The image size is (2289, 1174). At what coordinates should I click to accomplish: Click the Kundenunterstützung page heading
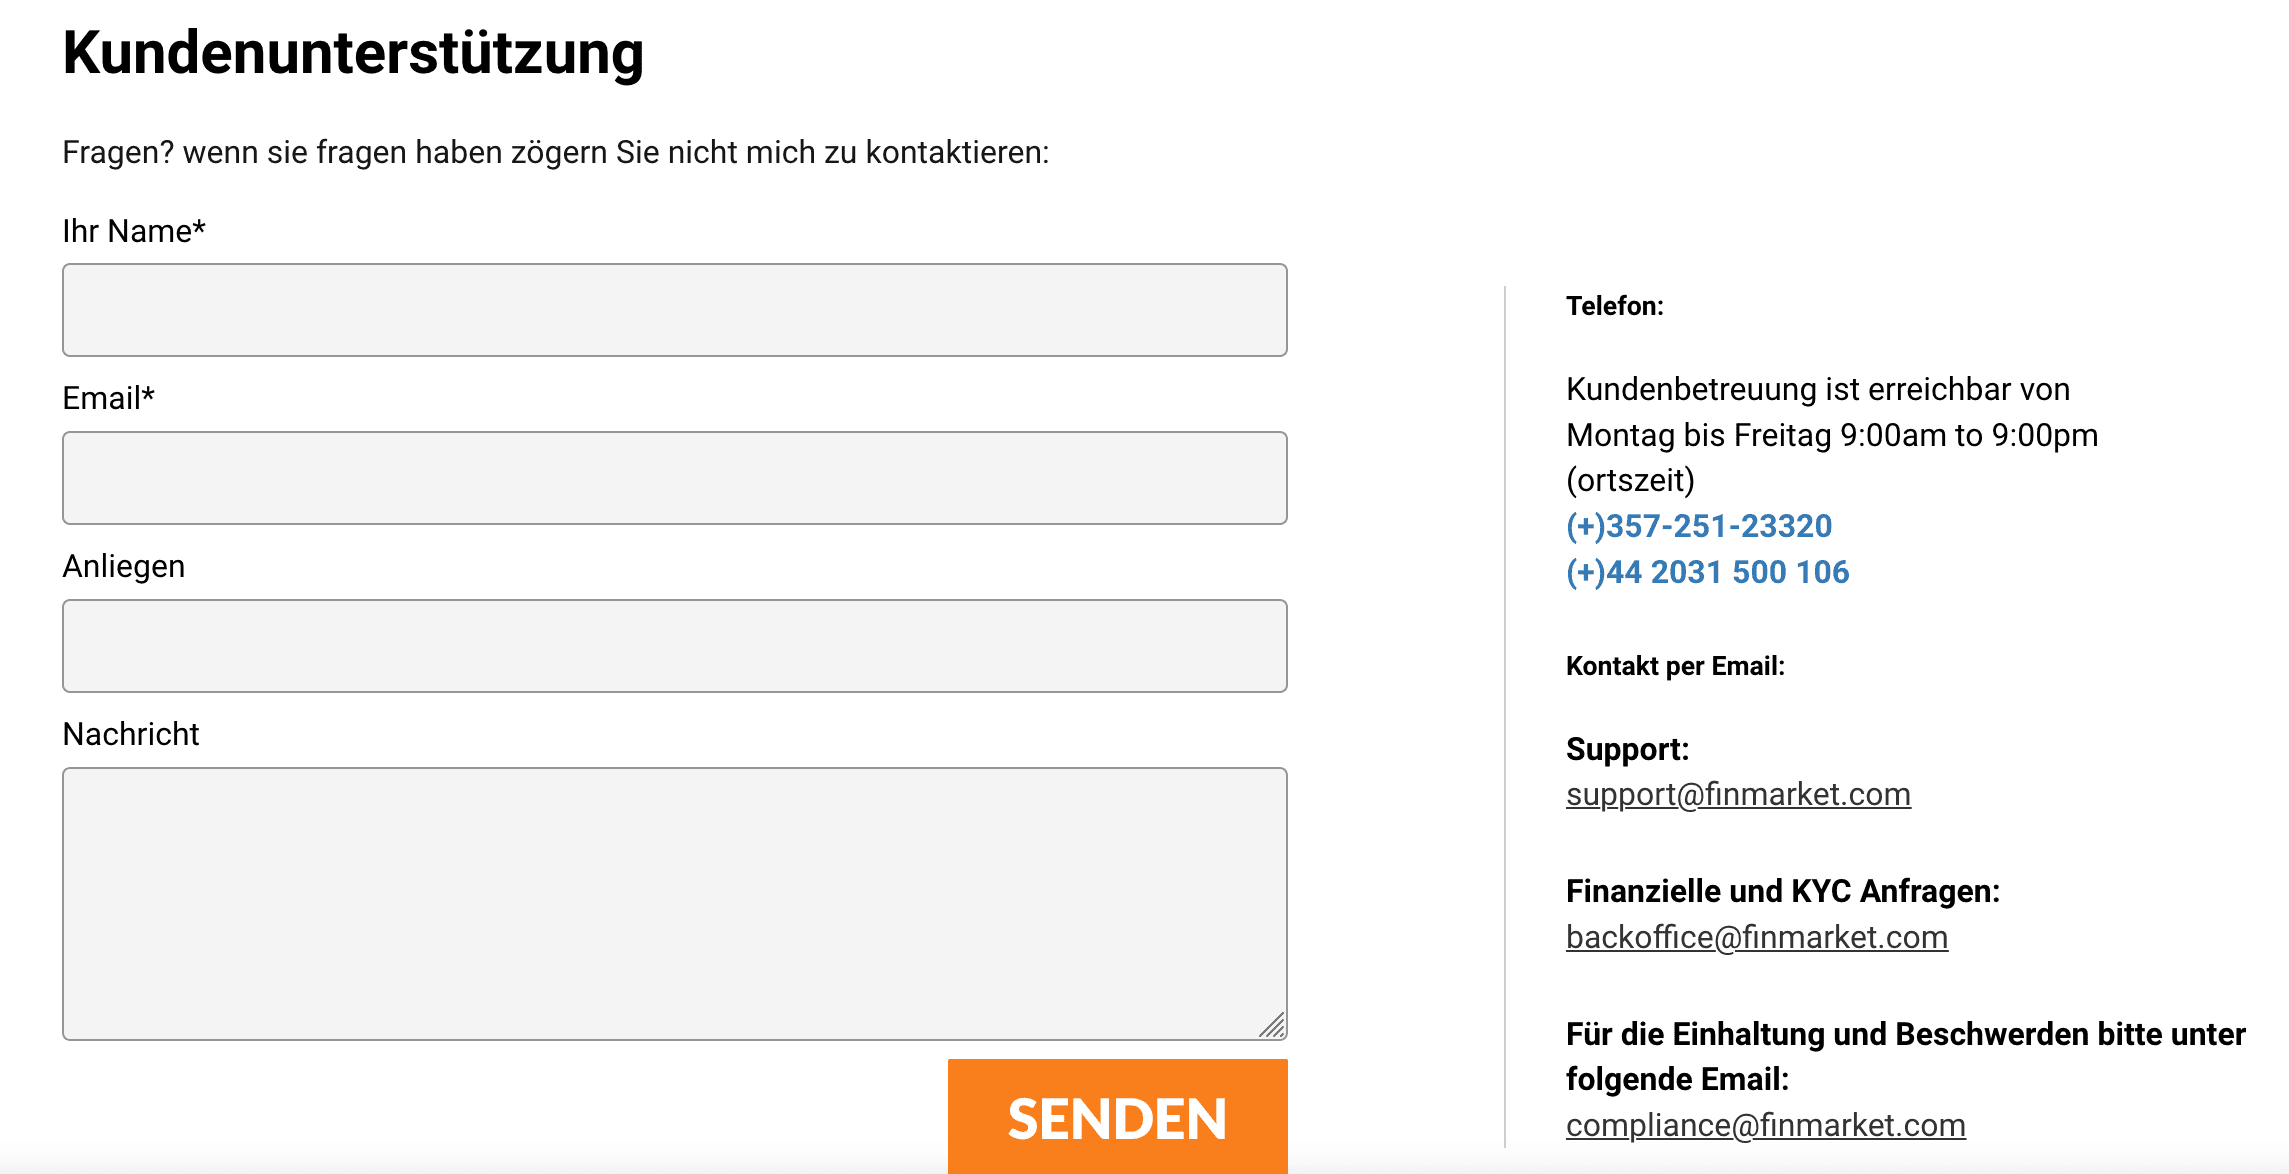coord(353,52)
